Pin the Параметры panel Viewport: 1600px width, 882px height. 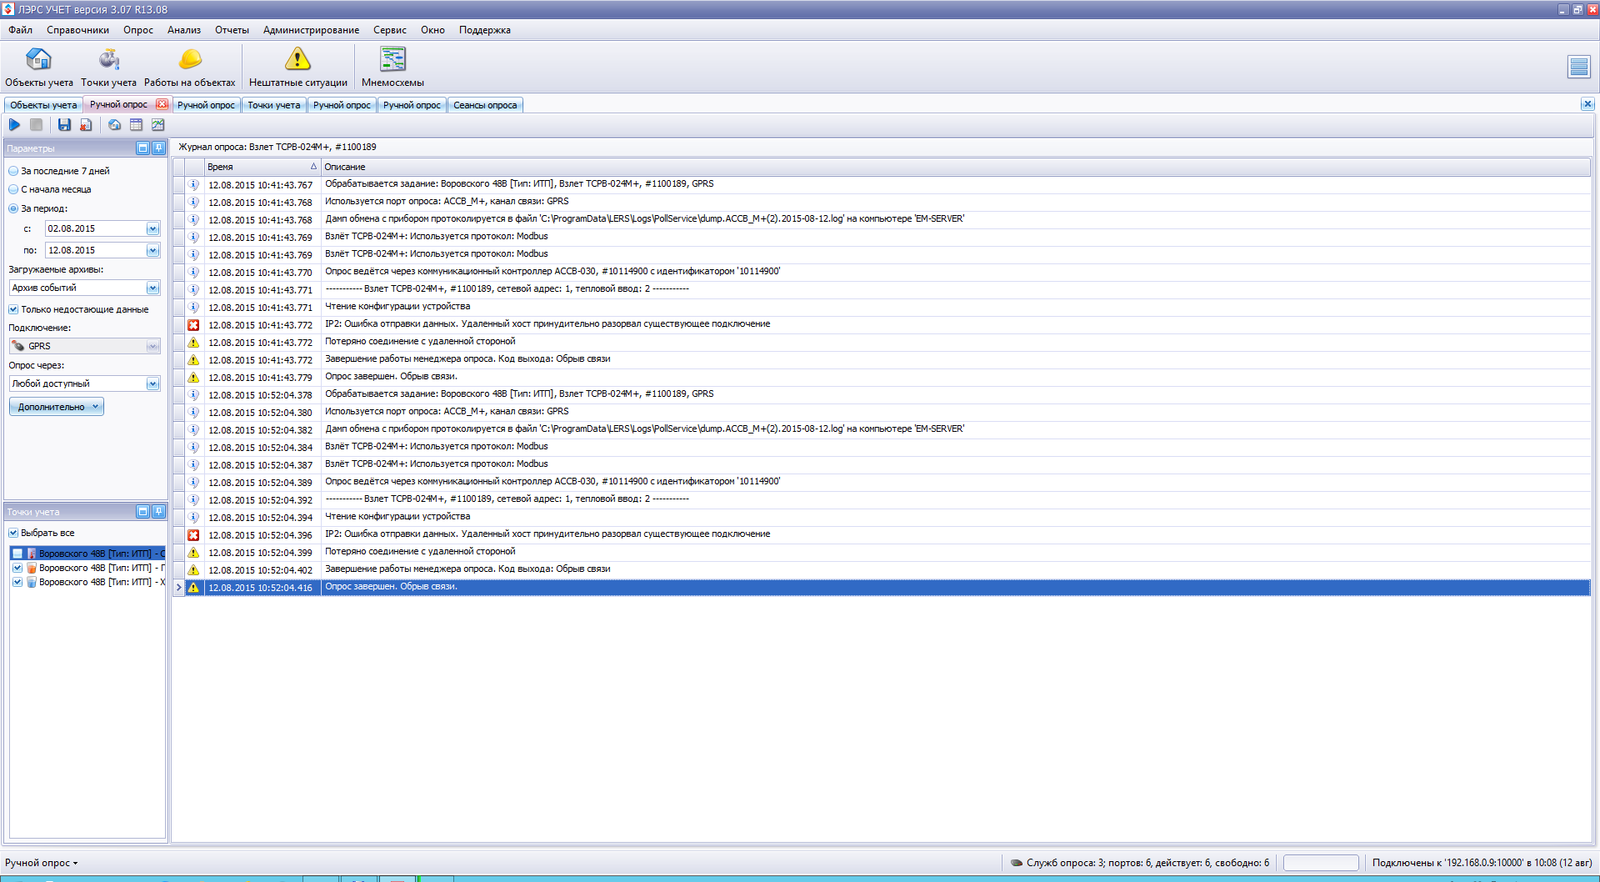(x=158, y=148)
